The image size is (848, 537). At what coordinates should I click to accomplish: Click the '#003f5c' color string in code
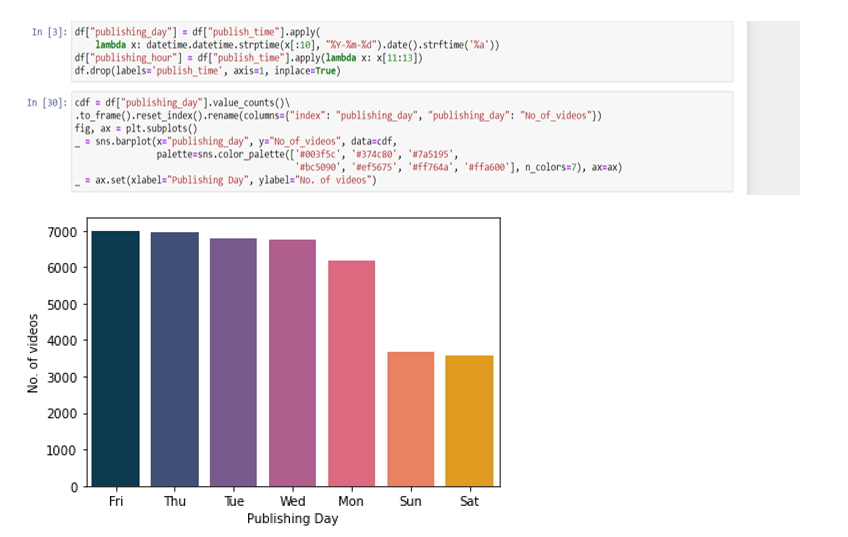[318, 154]
